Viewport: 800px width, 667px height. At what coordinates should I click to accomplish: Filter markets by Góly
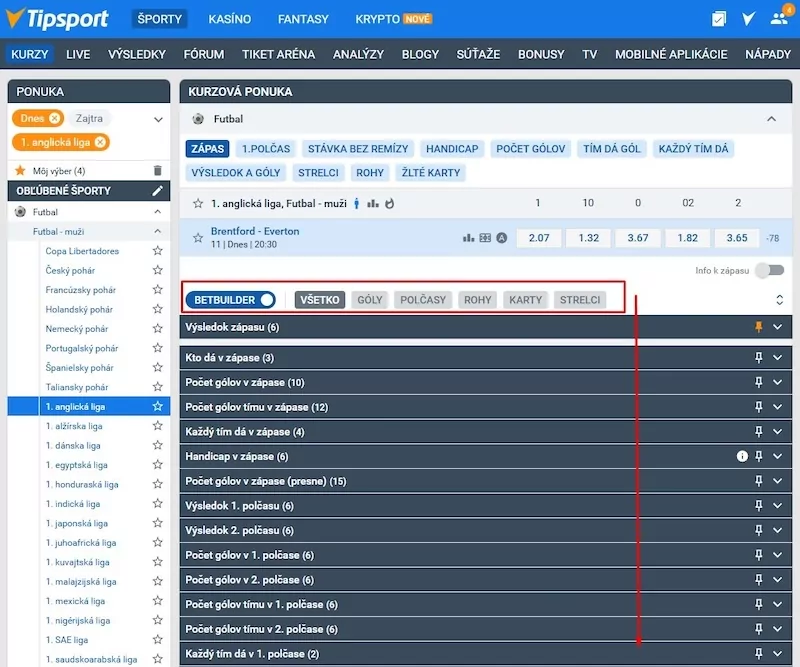370,300
